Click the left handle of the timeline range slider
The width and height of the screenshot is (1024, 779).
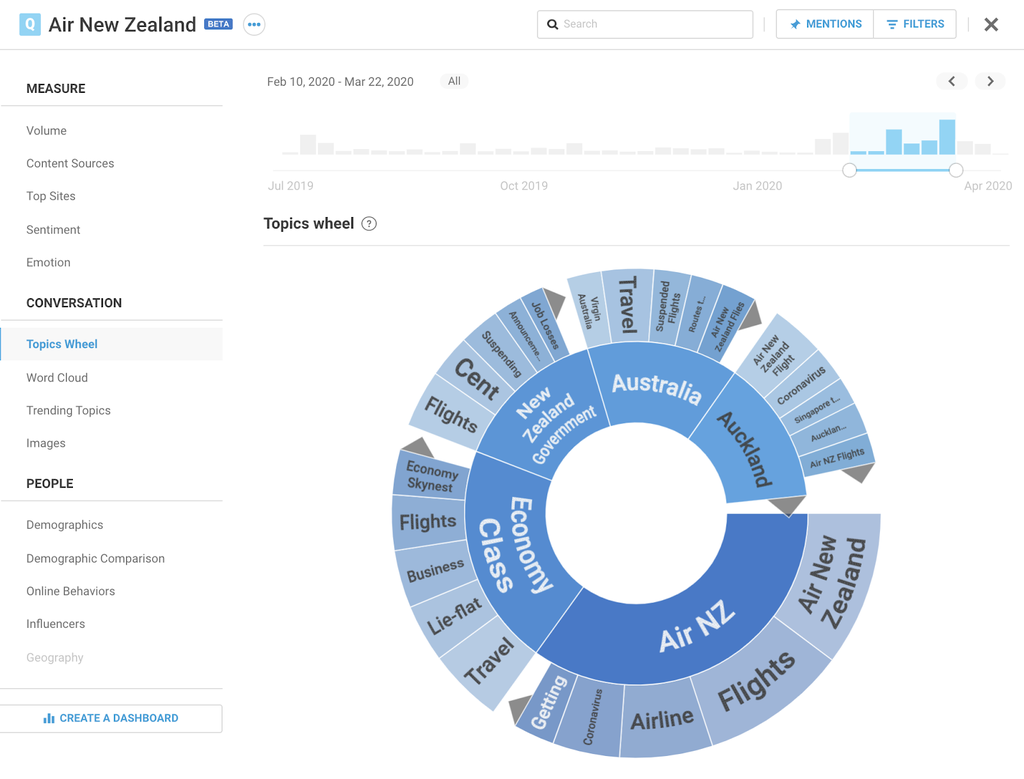click(x=849, y=170)
